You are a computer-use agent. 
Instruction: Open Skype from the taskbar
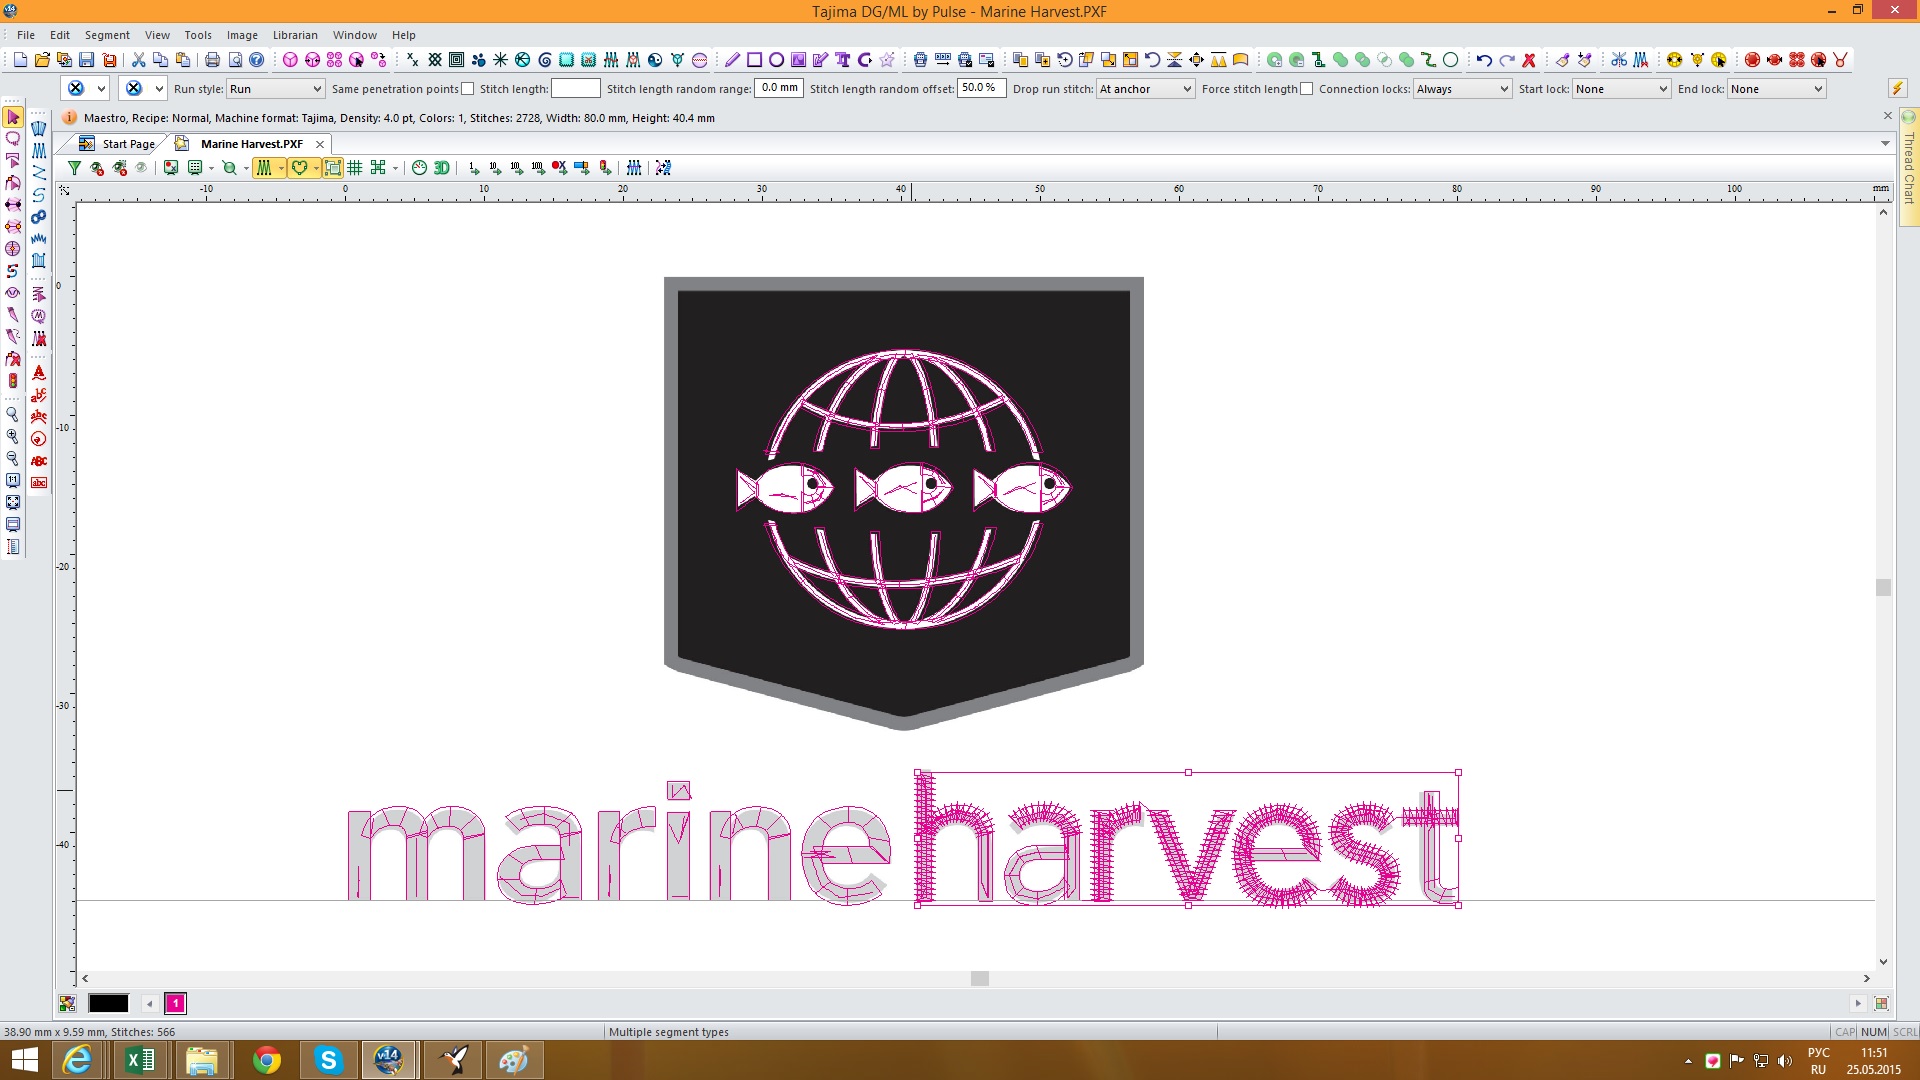(x=328, y=1060)
